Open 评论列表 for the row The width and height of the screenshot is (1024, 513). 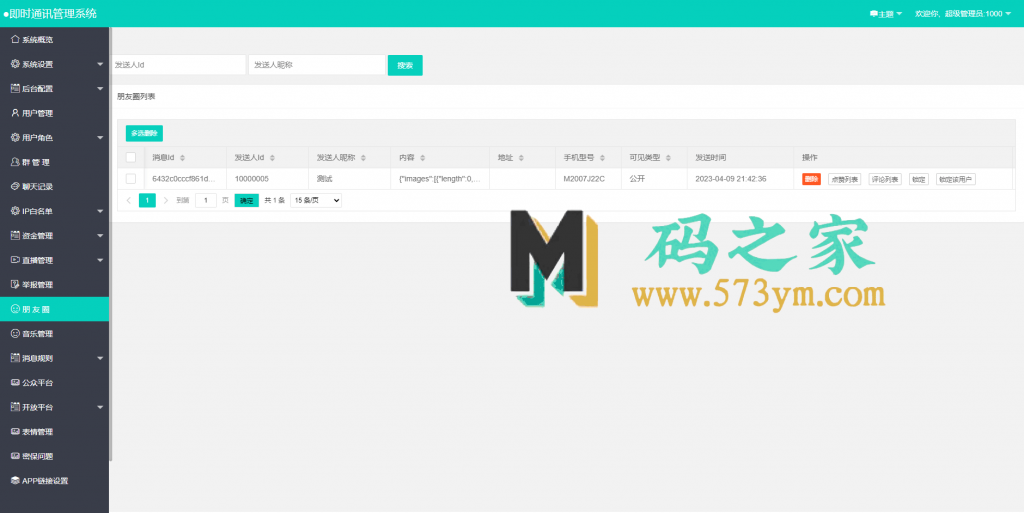click(885, 179)
